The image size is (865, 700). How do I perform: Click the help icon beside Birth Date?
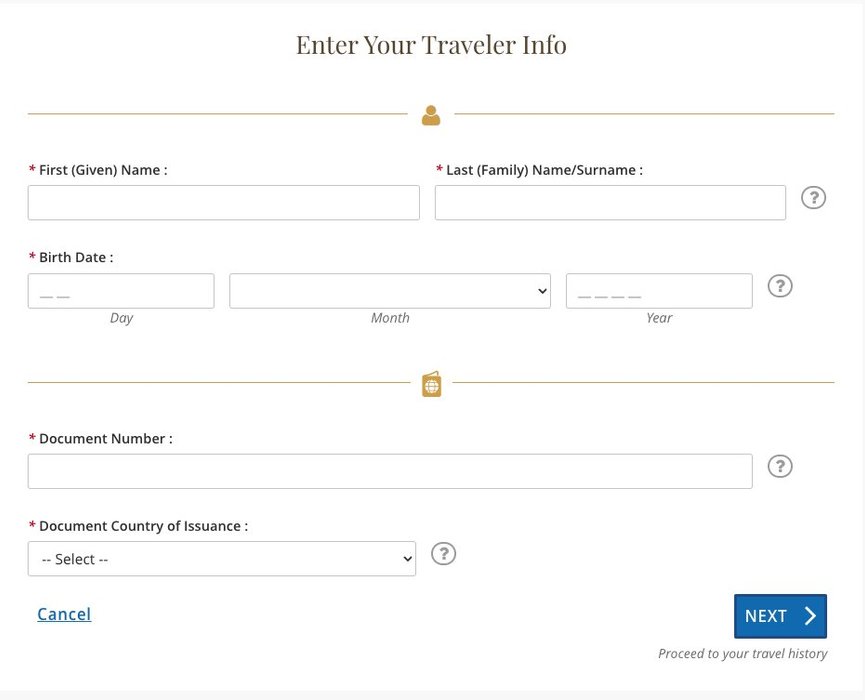[x=780, y=286]
